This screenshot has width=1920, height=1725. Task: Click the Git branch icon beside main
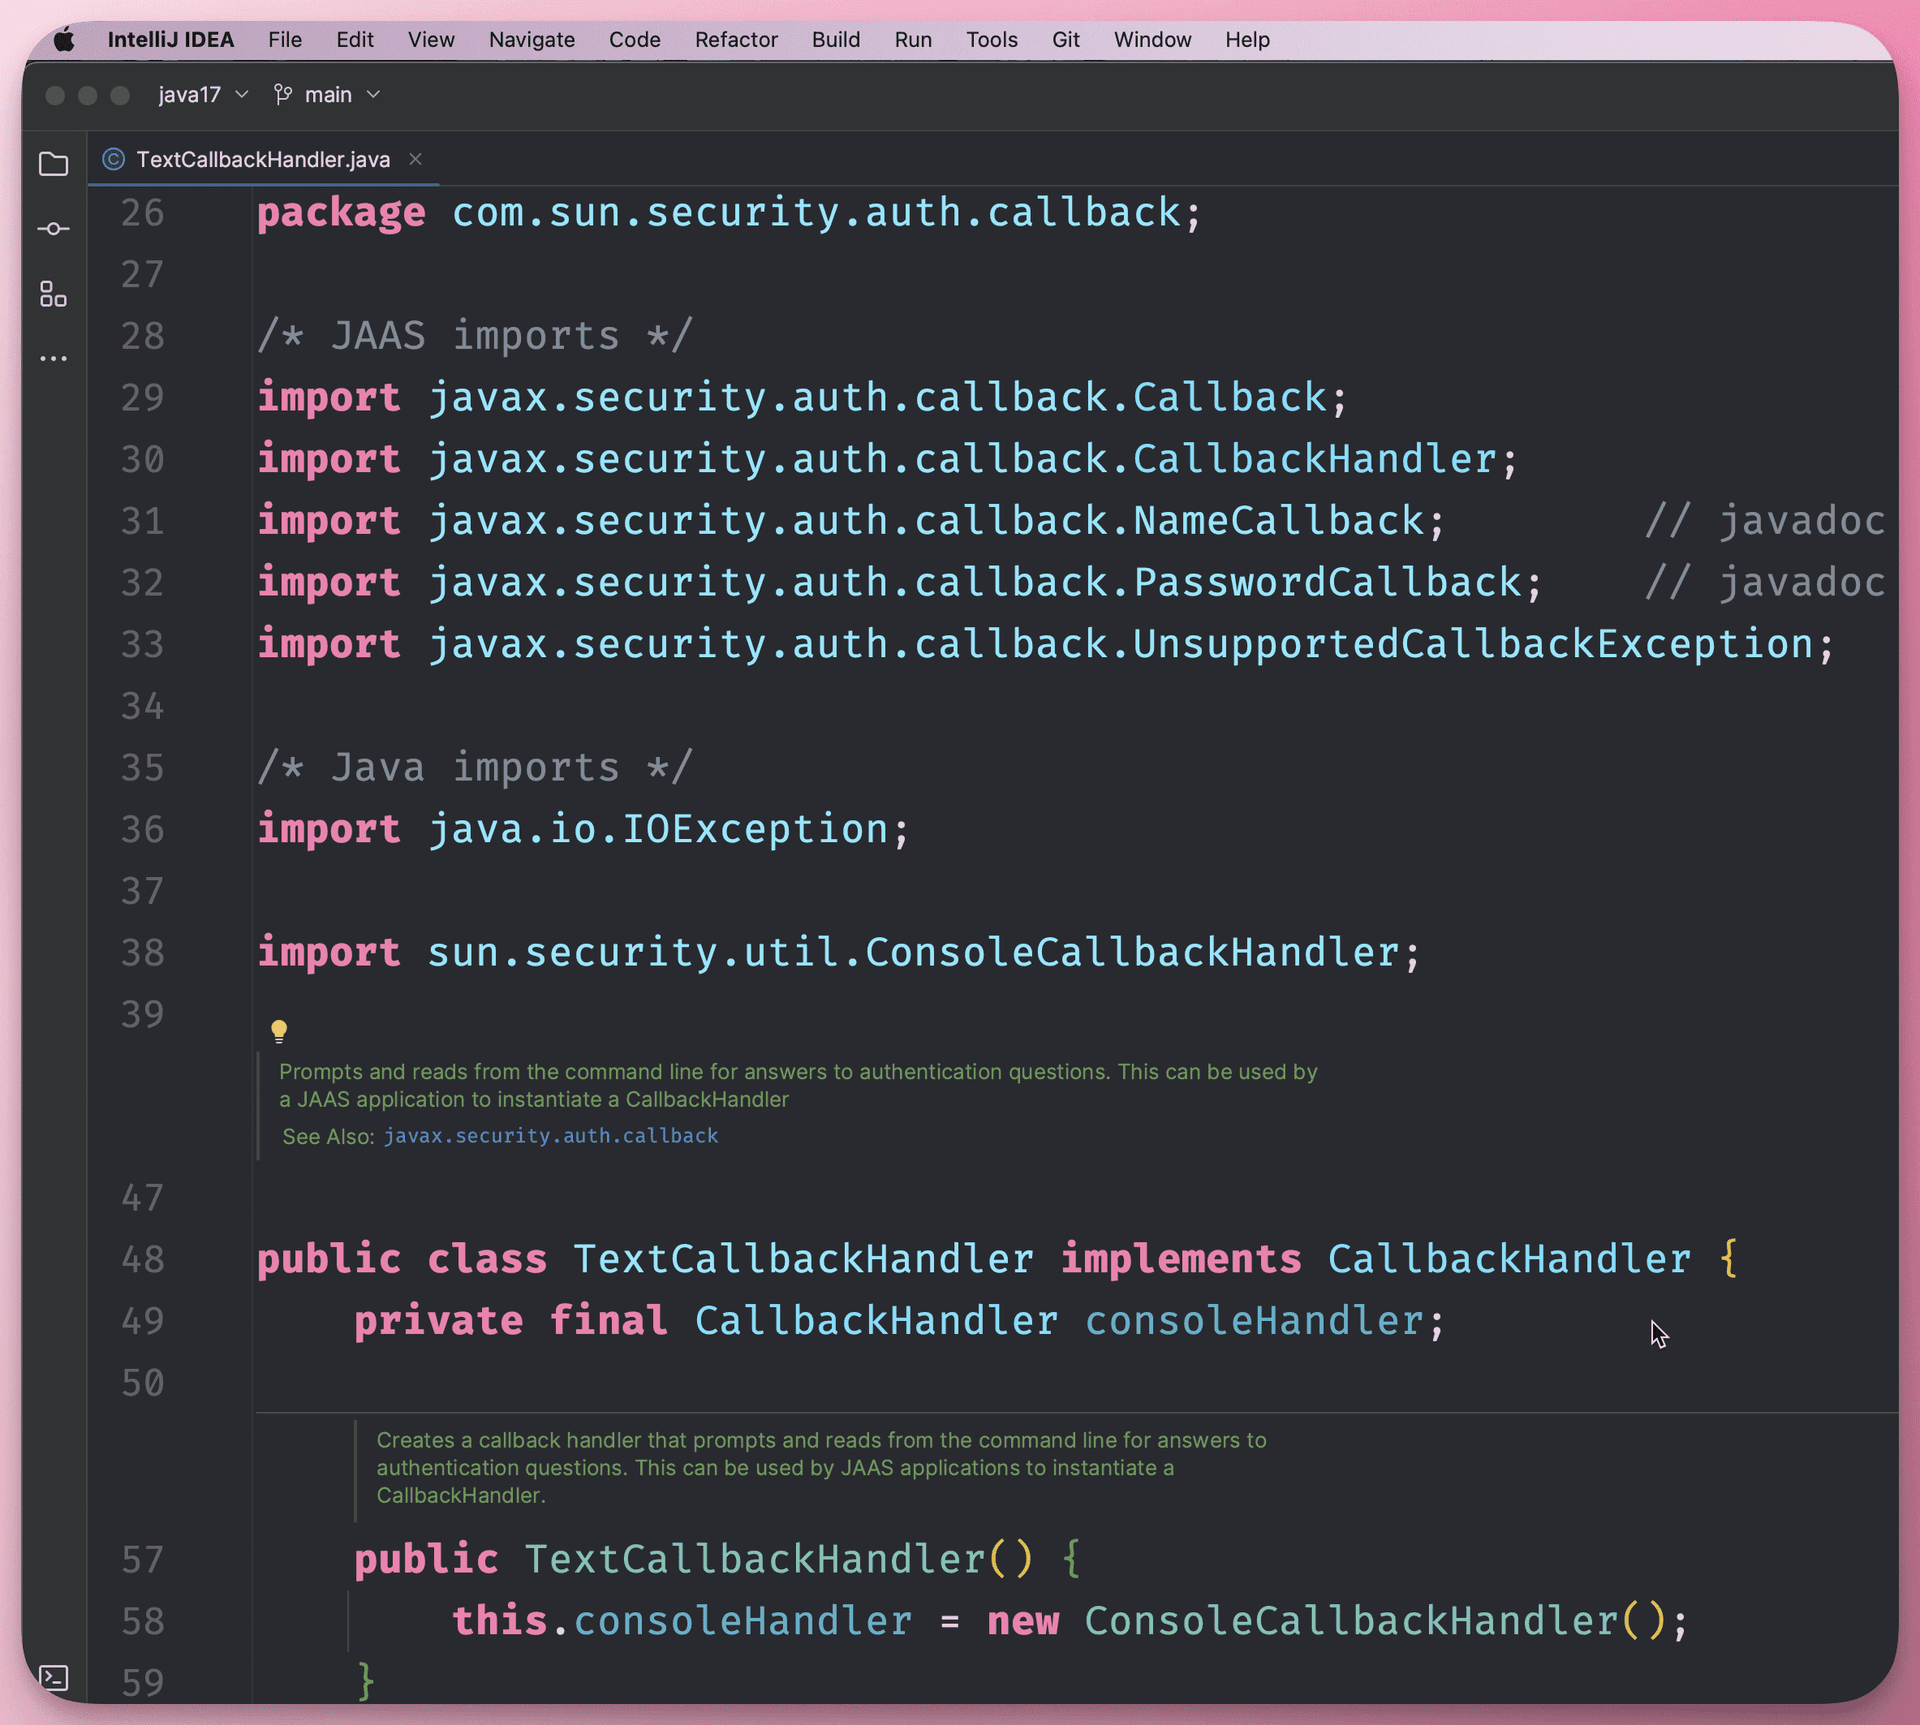(x=284, y=94)
